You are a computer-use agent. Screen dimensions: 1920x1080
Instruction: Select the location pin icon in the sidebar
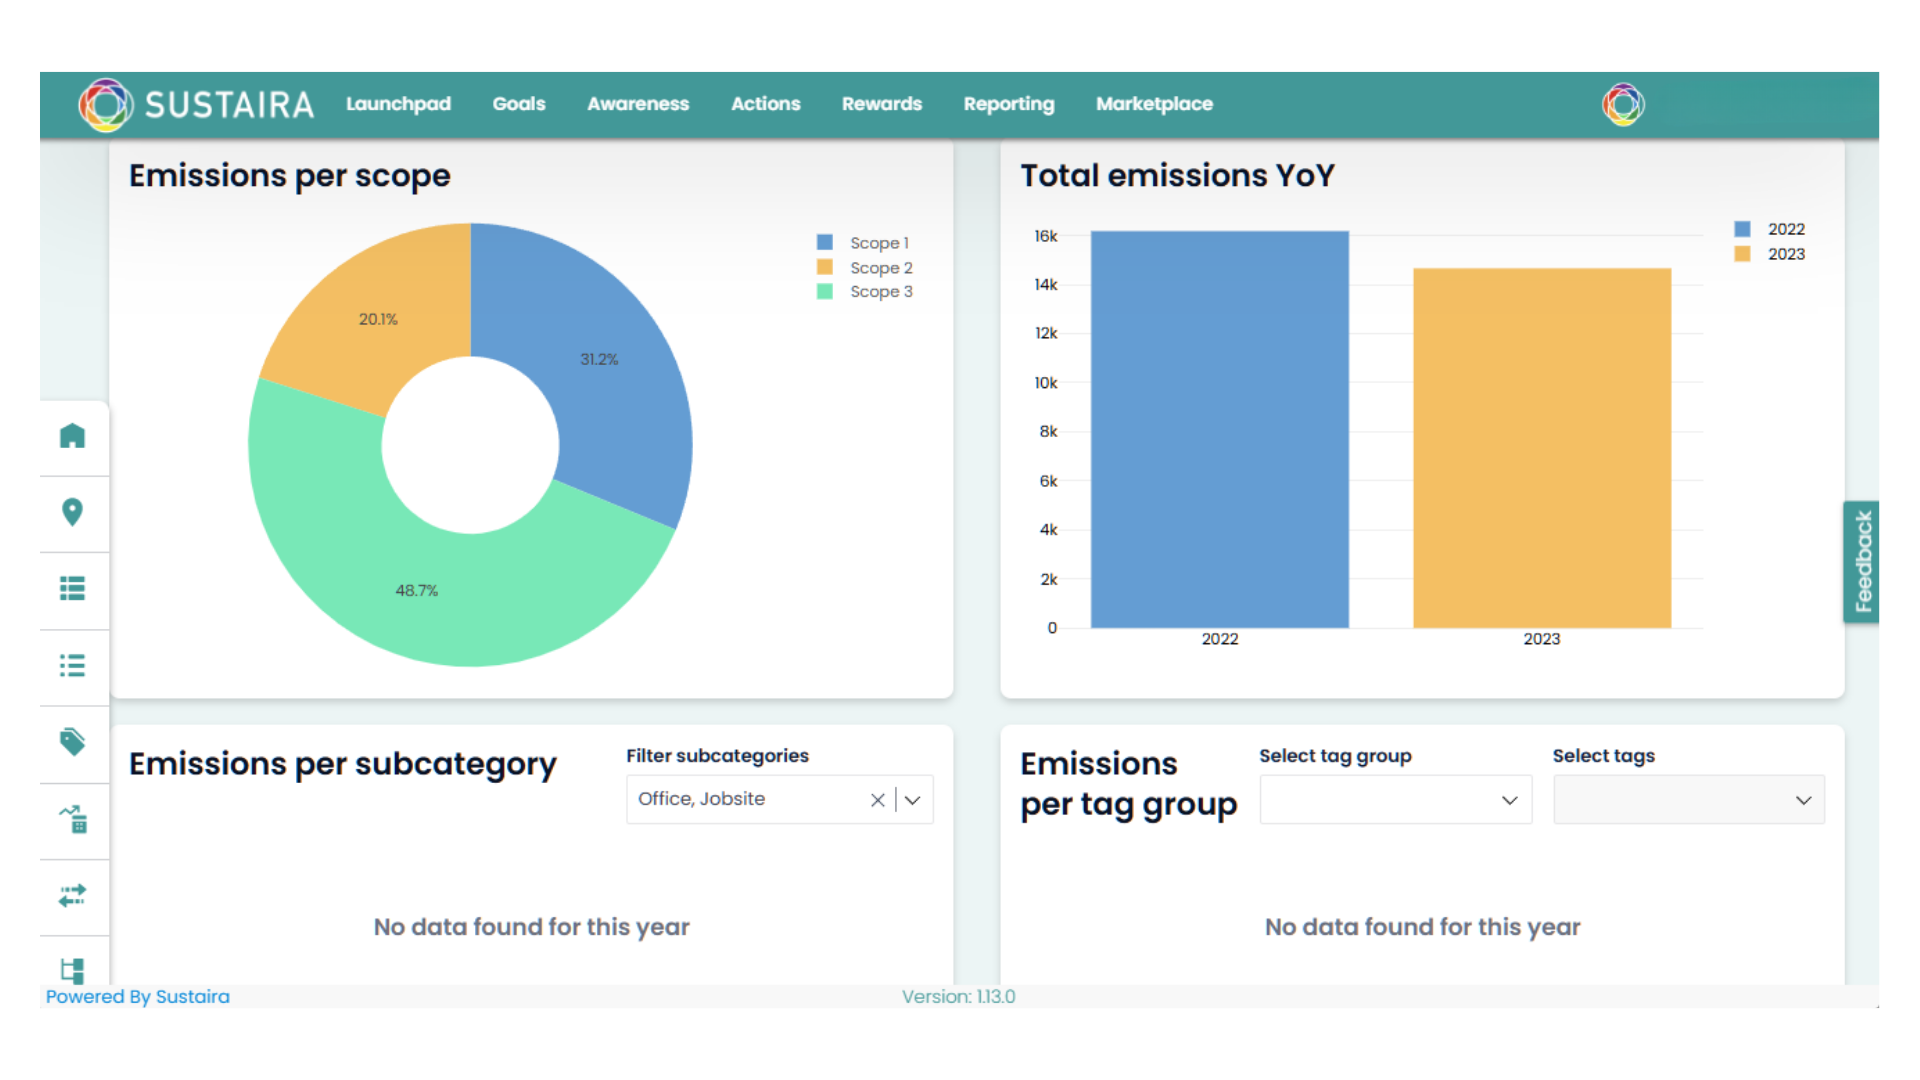coord(73,513)
